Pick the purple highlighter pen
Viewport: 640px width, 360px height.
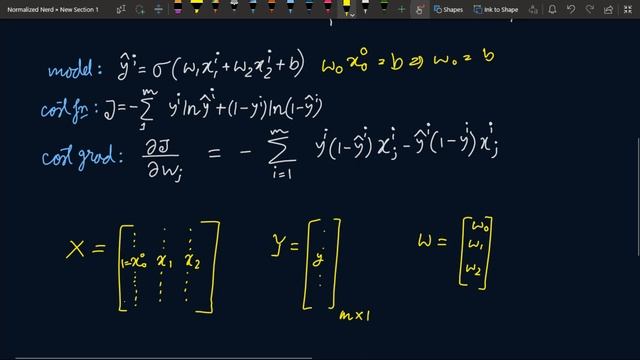point(178,7)
